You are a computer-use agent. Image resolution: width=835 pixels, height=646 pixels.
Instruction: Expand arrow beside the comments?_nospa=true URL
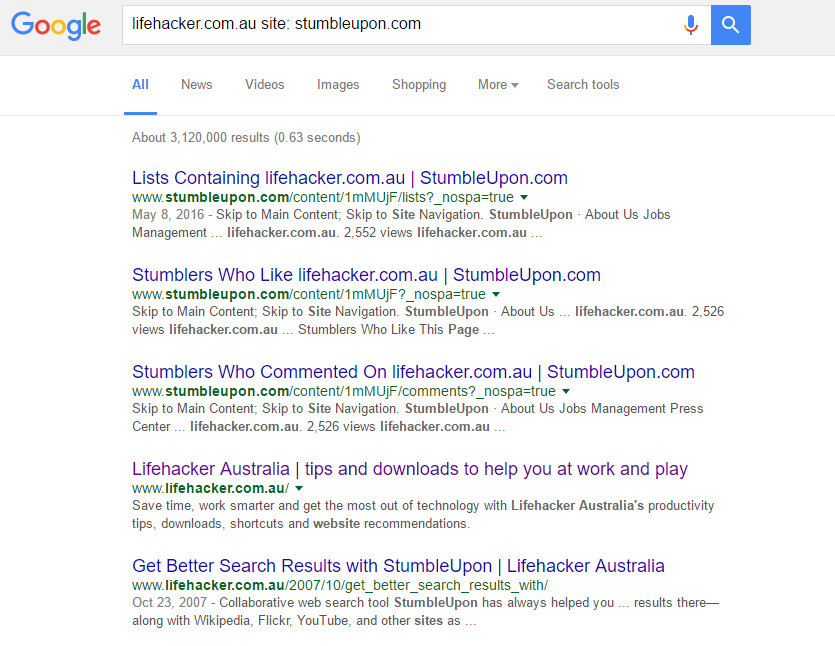566,392
